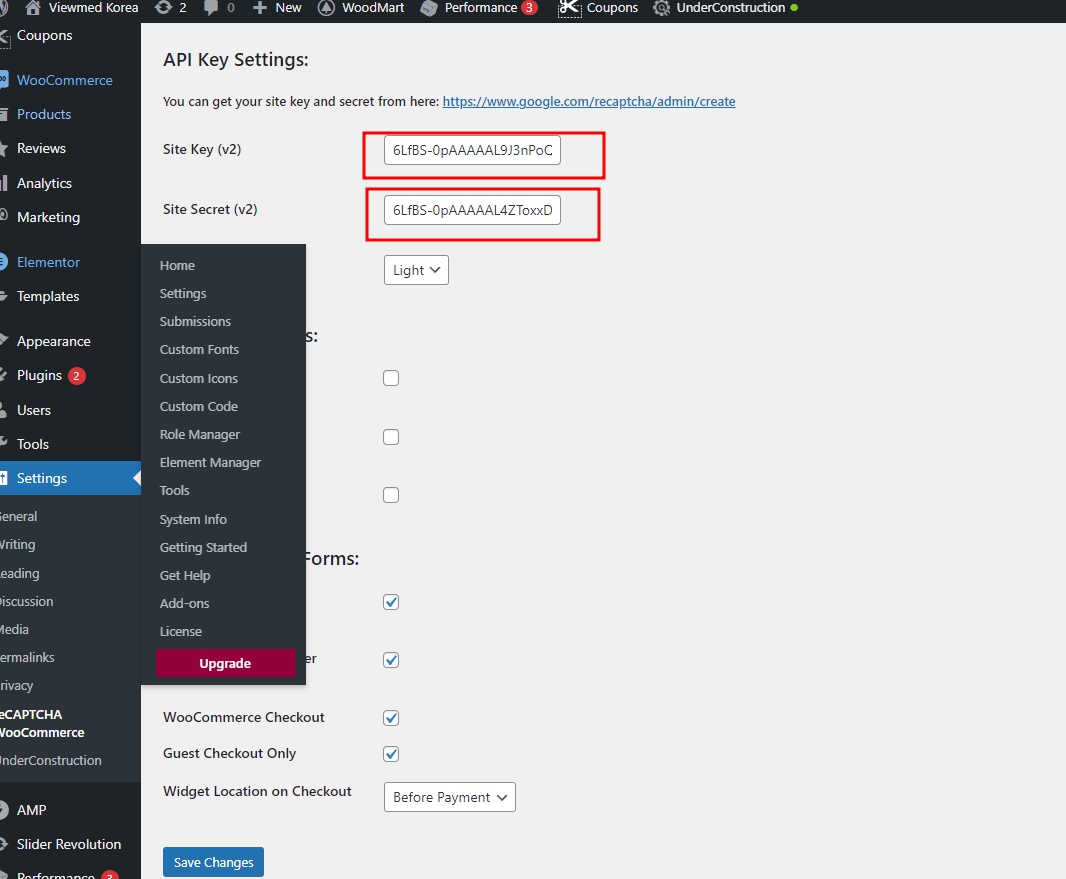Open Element Manager in the Elementor submenu

tap(210, 462)
